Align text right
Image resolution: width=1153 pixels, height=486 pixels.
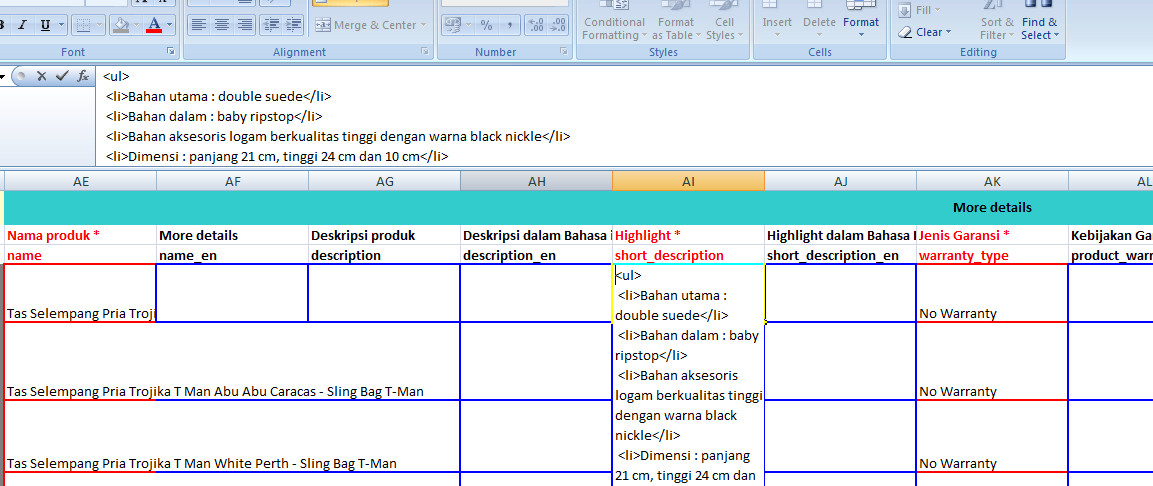[245, 26]
